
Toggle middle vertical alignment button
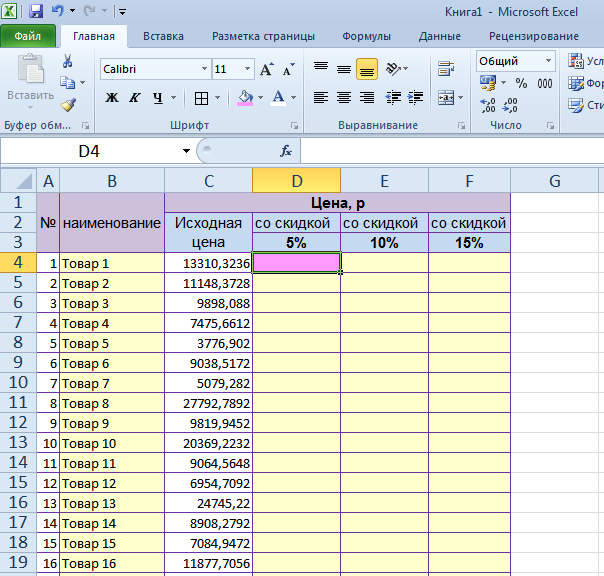point(344,70)
